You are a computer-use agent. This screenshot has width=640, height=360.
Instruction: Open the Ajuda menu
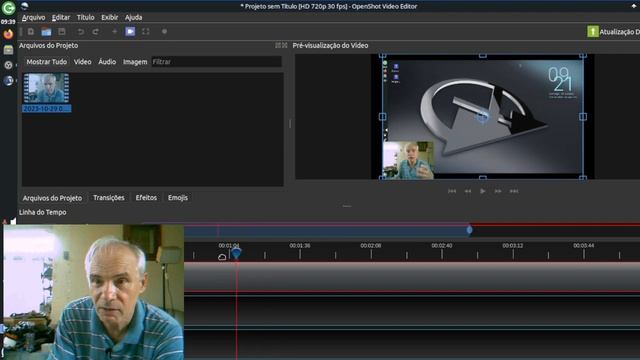click(x=133, y=17)
